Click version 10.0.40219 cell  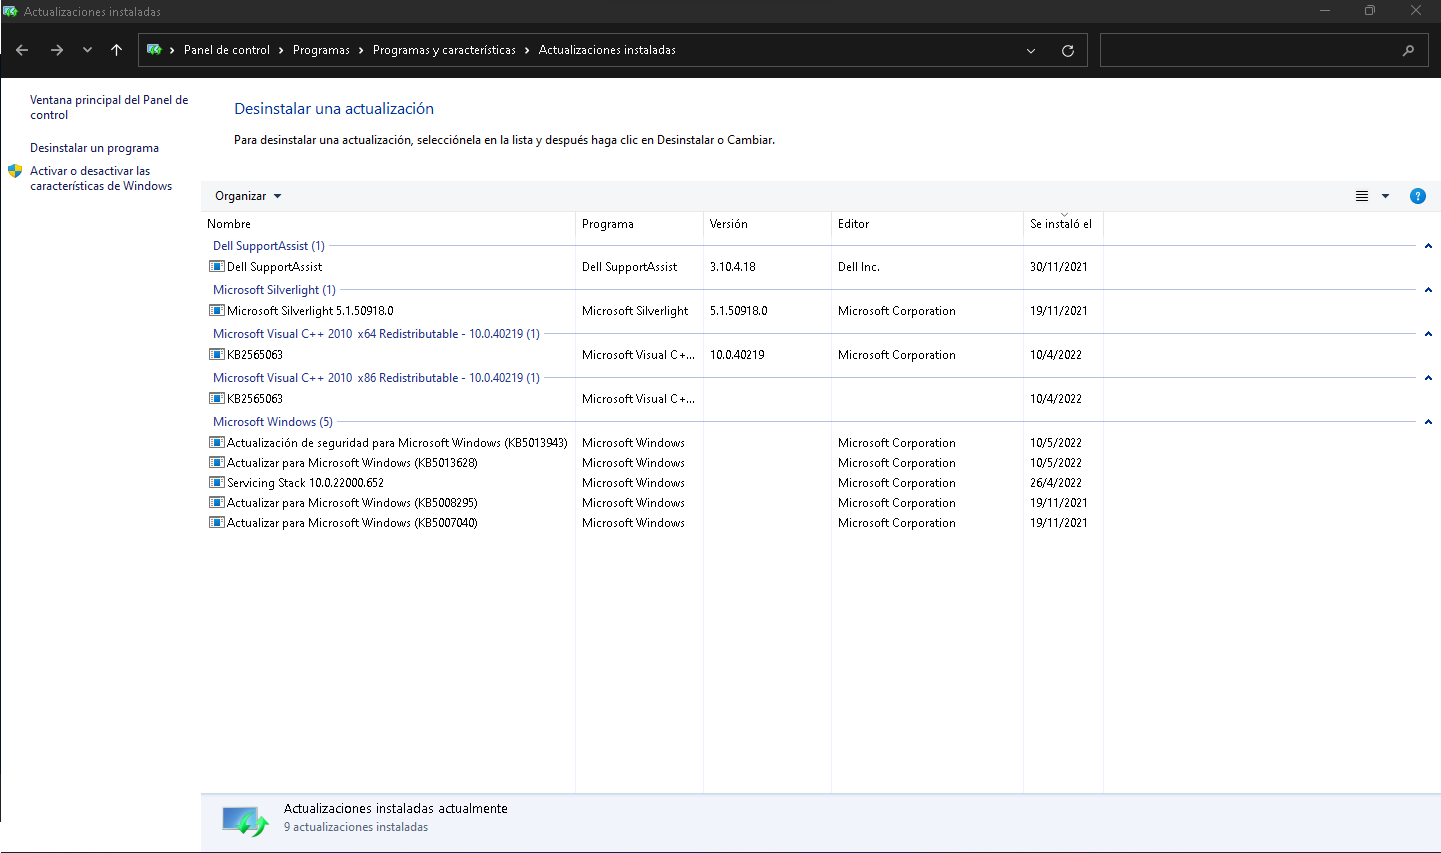[x=737, y=355]
